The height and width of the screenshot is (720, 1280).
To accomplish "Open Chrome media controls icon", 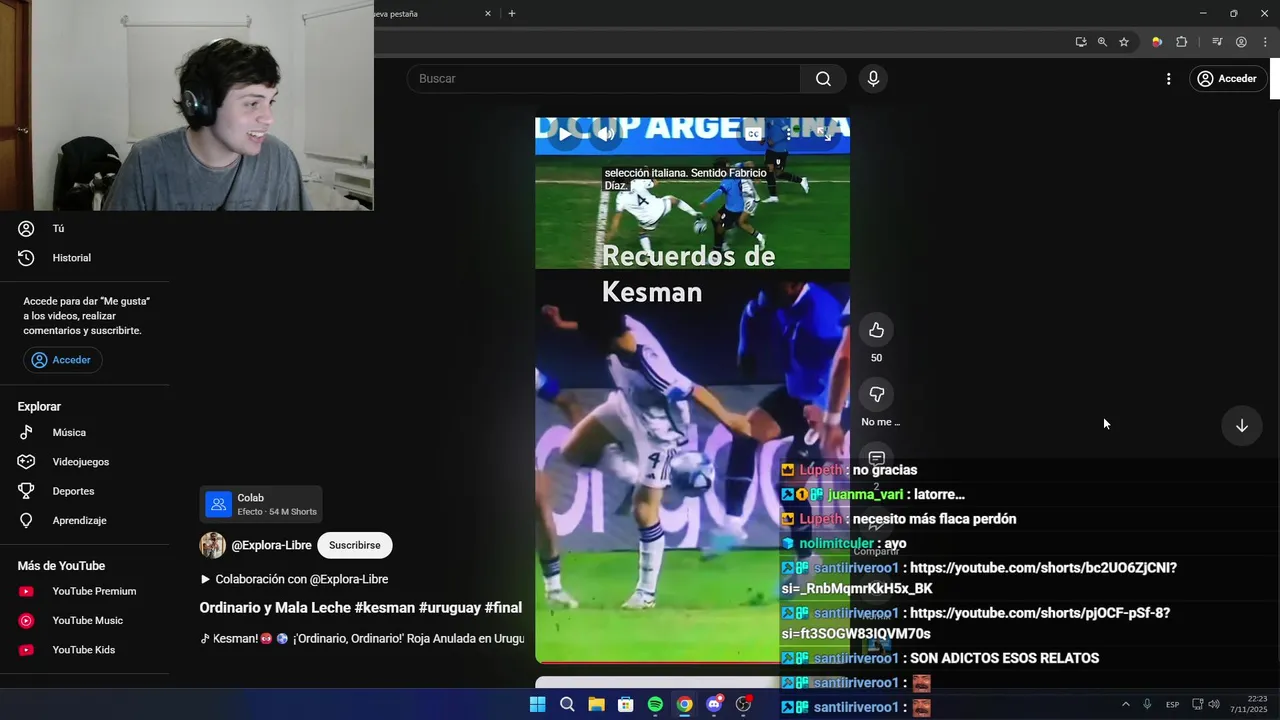I will tap(1217, 42).
